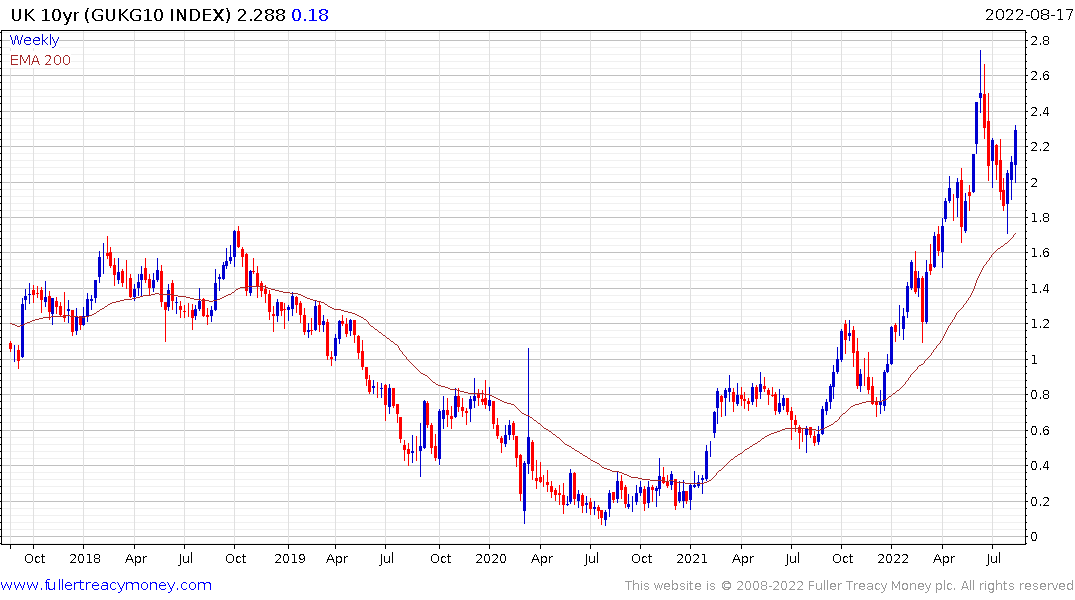The width and height of the screenshot is (1075, 600).
Task: Click the 1.2 y-axis label
Action: [1040, 324]
